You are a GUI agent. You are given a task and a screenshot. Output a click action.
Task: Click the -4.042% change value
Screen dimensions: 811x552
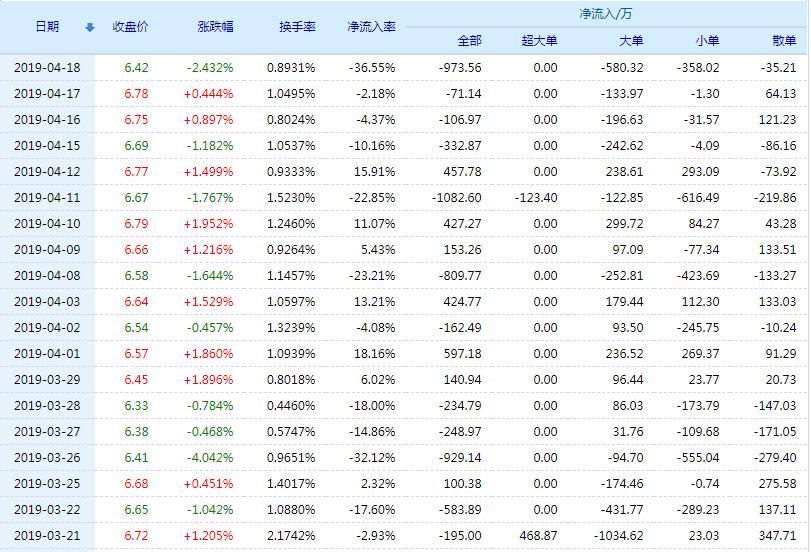tap(210, 458)
